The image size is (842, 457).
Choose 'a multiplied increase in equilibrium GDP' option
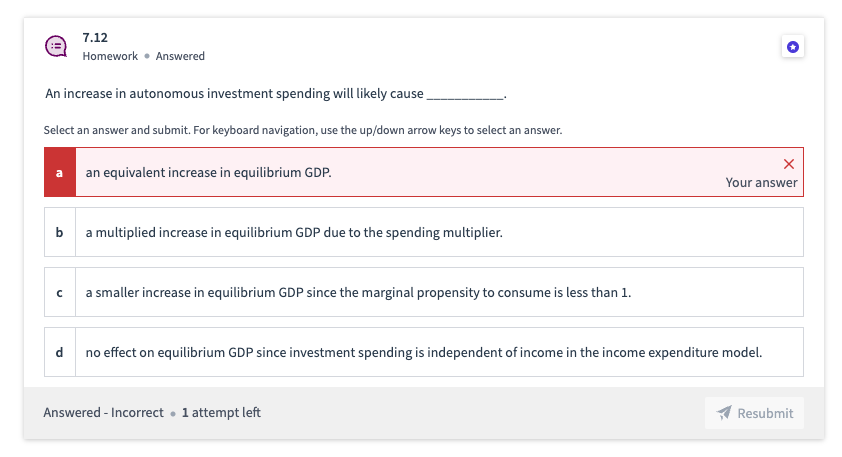(293, 232)
